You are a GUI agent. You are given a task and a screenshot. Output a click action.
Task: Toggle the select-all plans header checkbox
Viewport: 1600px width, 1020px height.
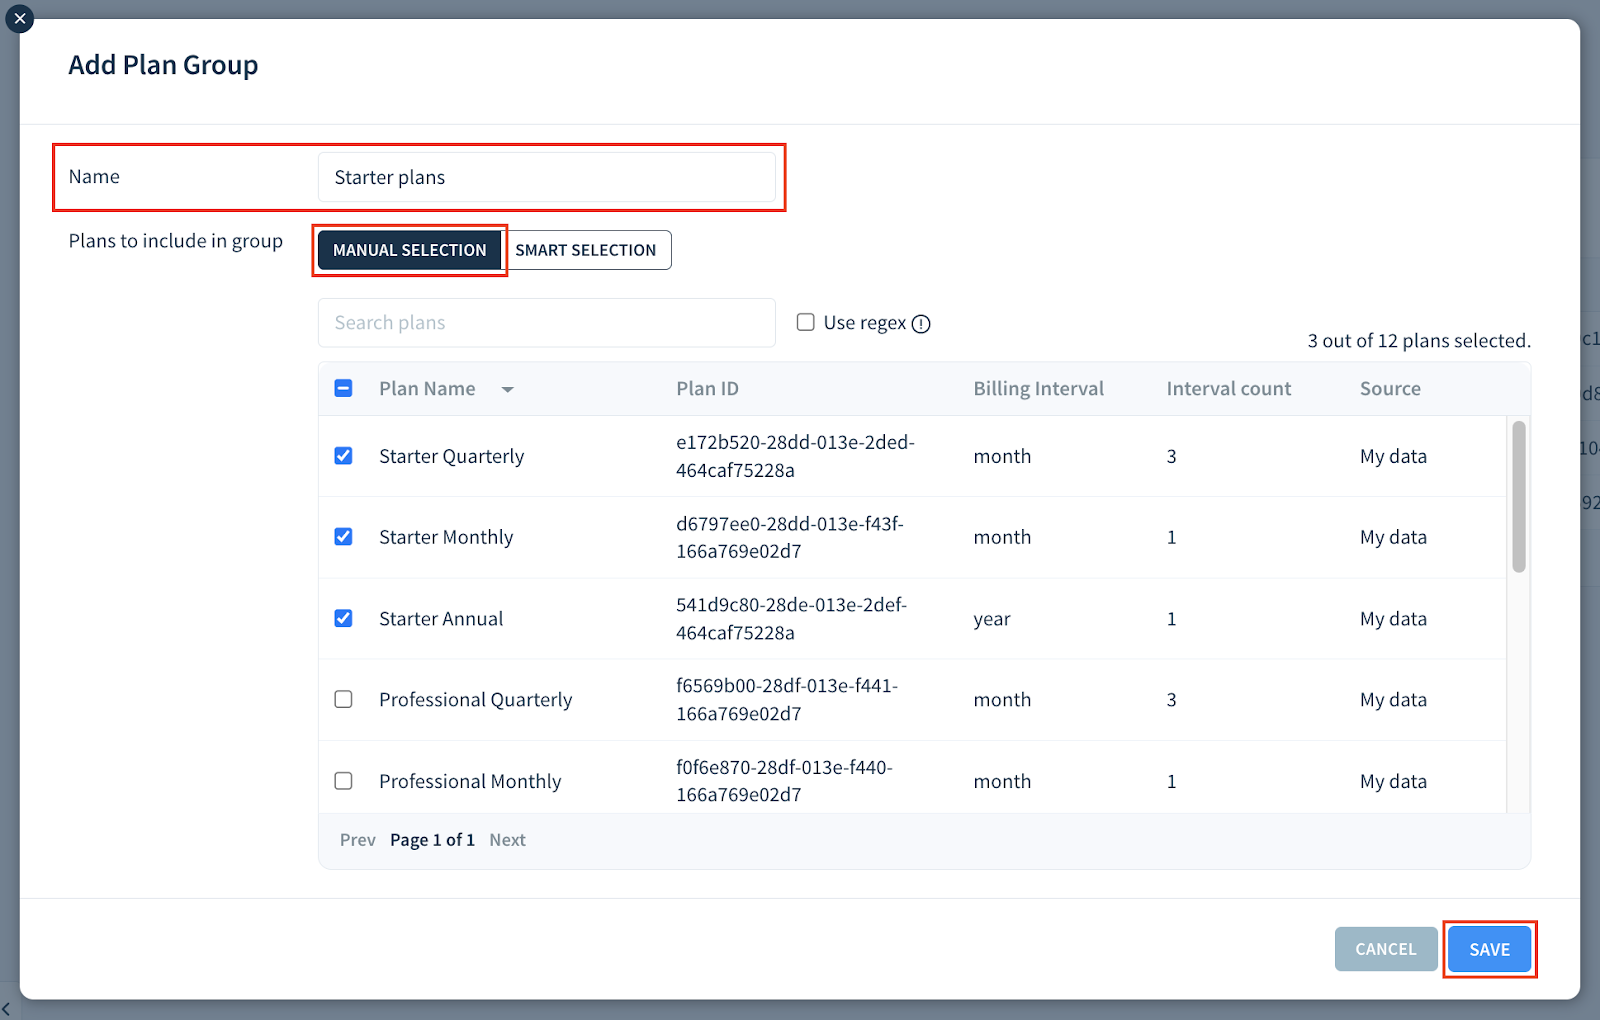(343, 388)
